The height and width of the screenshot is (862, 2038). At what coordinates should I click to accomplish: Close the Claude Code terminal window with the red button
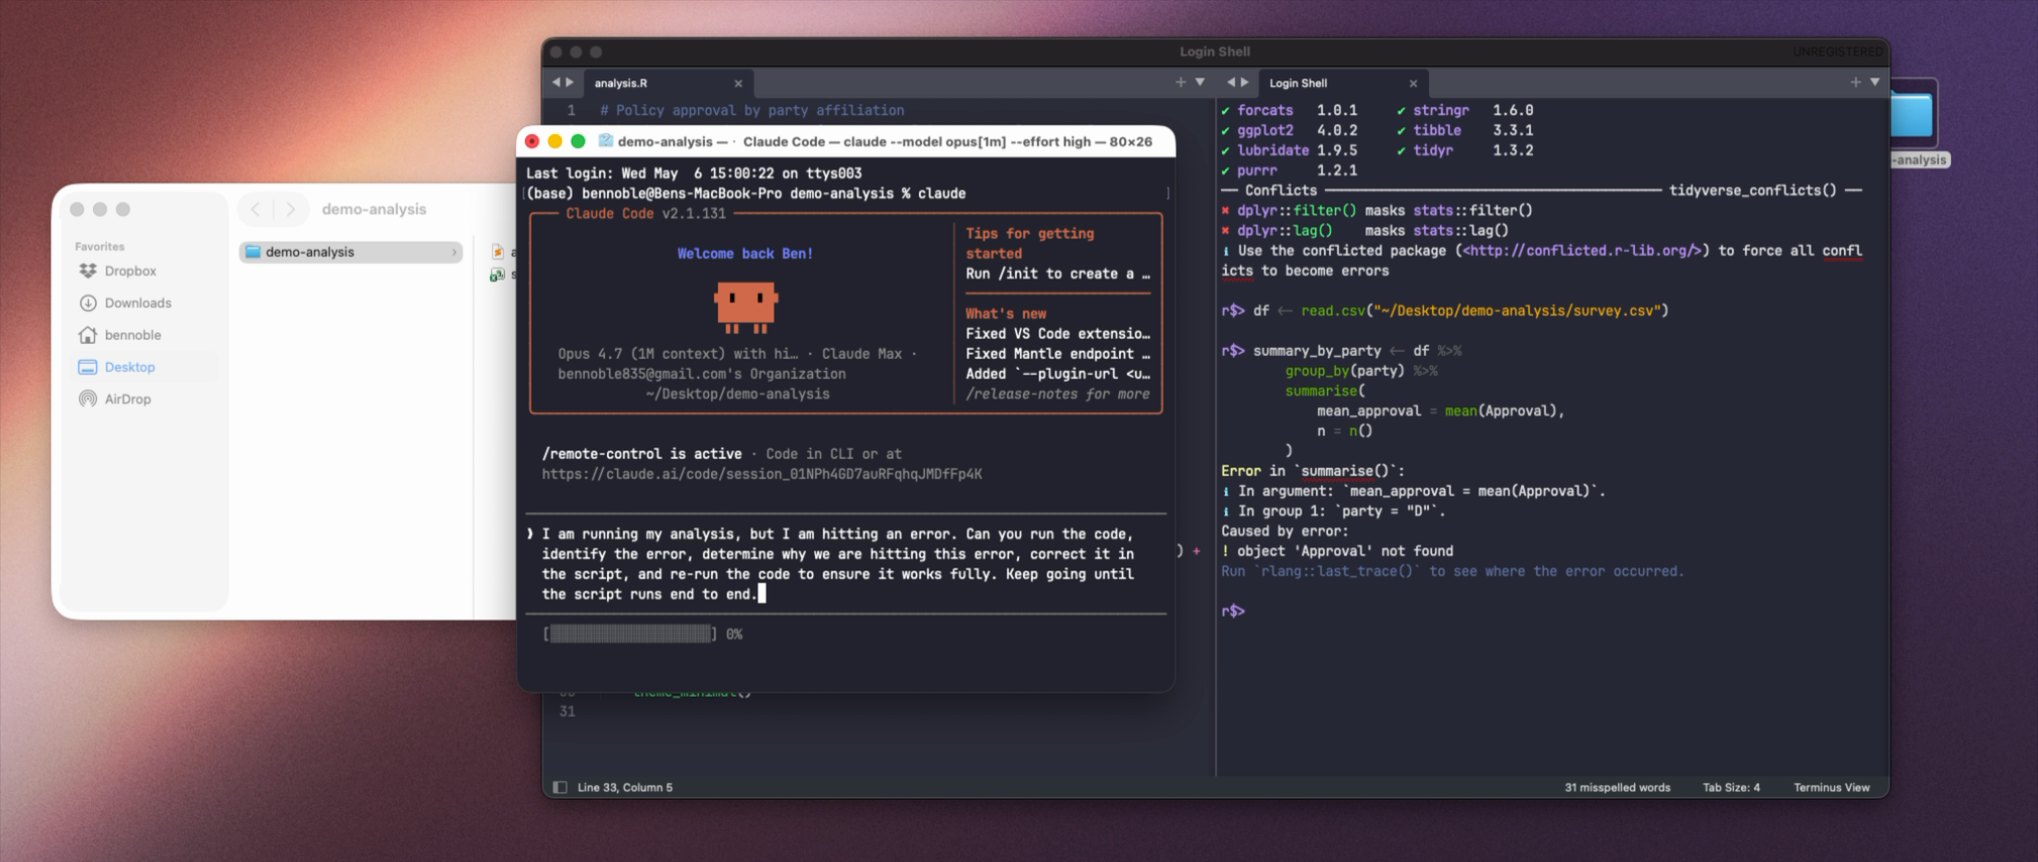click(533, 141)
